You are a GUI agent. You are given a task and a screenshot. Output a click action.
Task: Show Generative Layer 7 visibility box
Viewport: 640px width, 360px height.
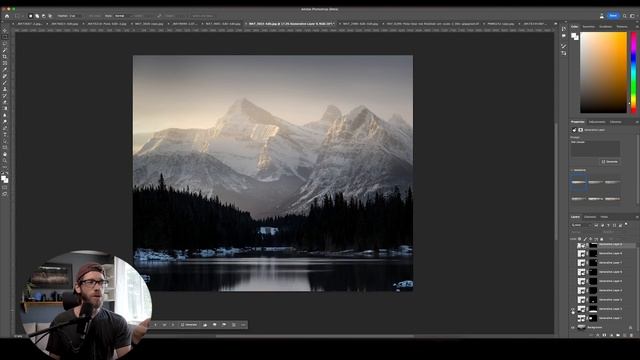coord(573,263)
